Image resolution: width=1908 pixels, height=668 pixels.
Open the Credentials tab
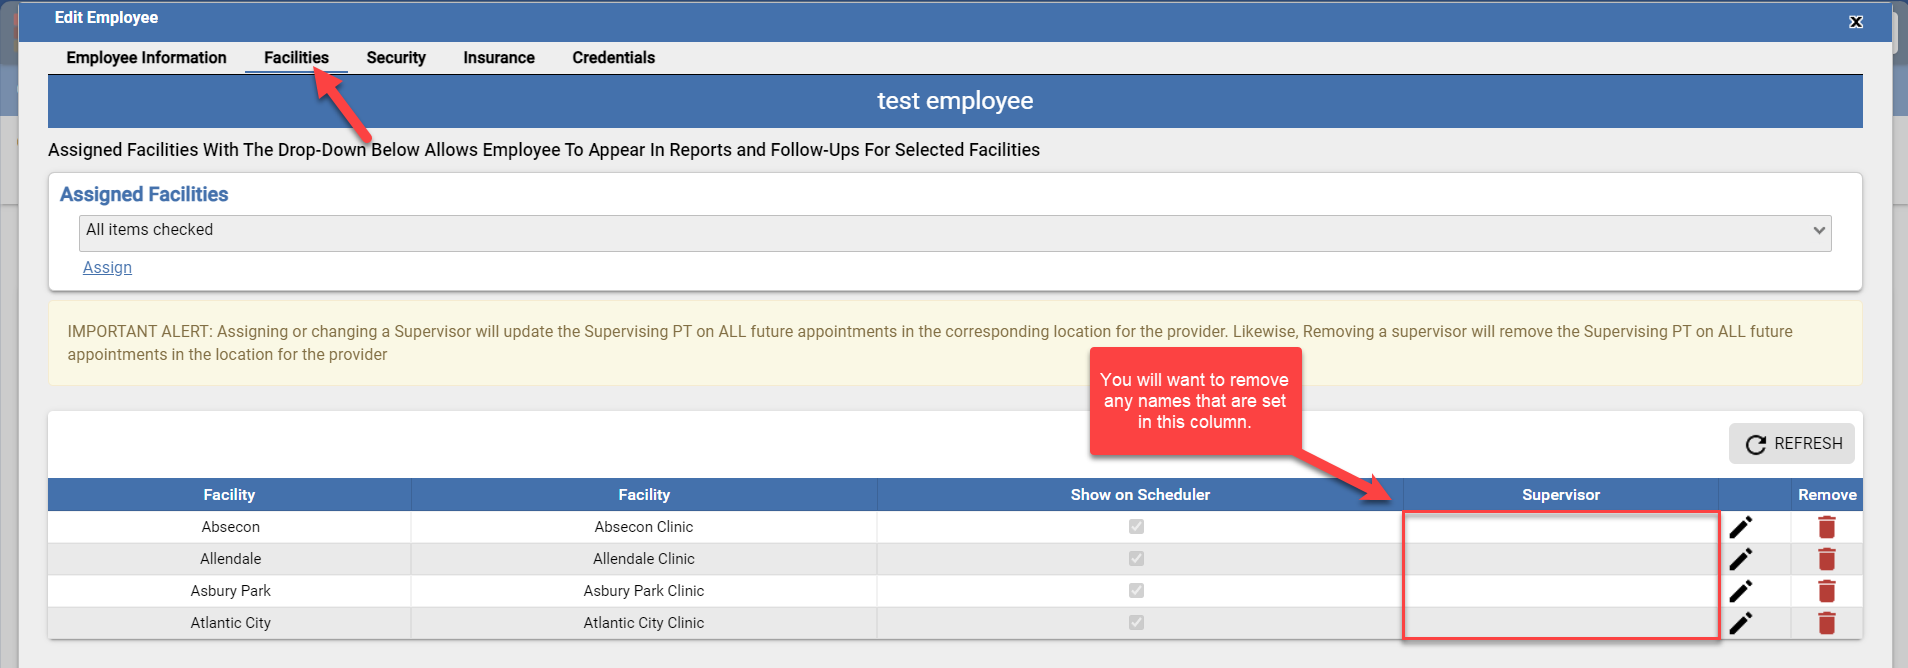pos(613,57)
